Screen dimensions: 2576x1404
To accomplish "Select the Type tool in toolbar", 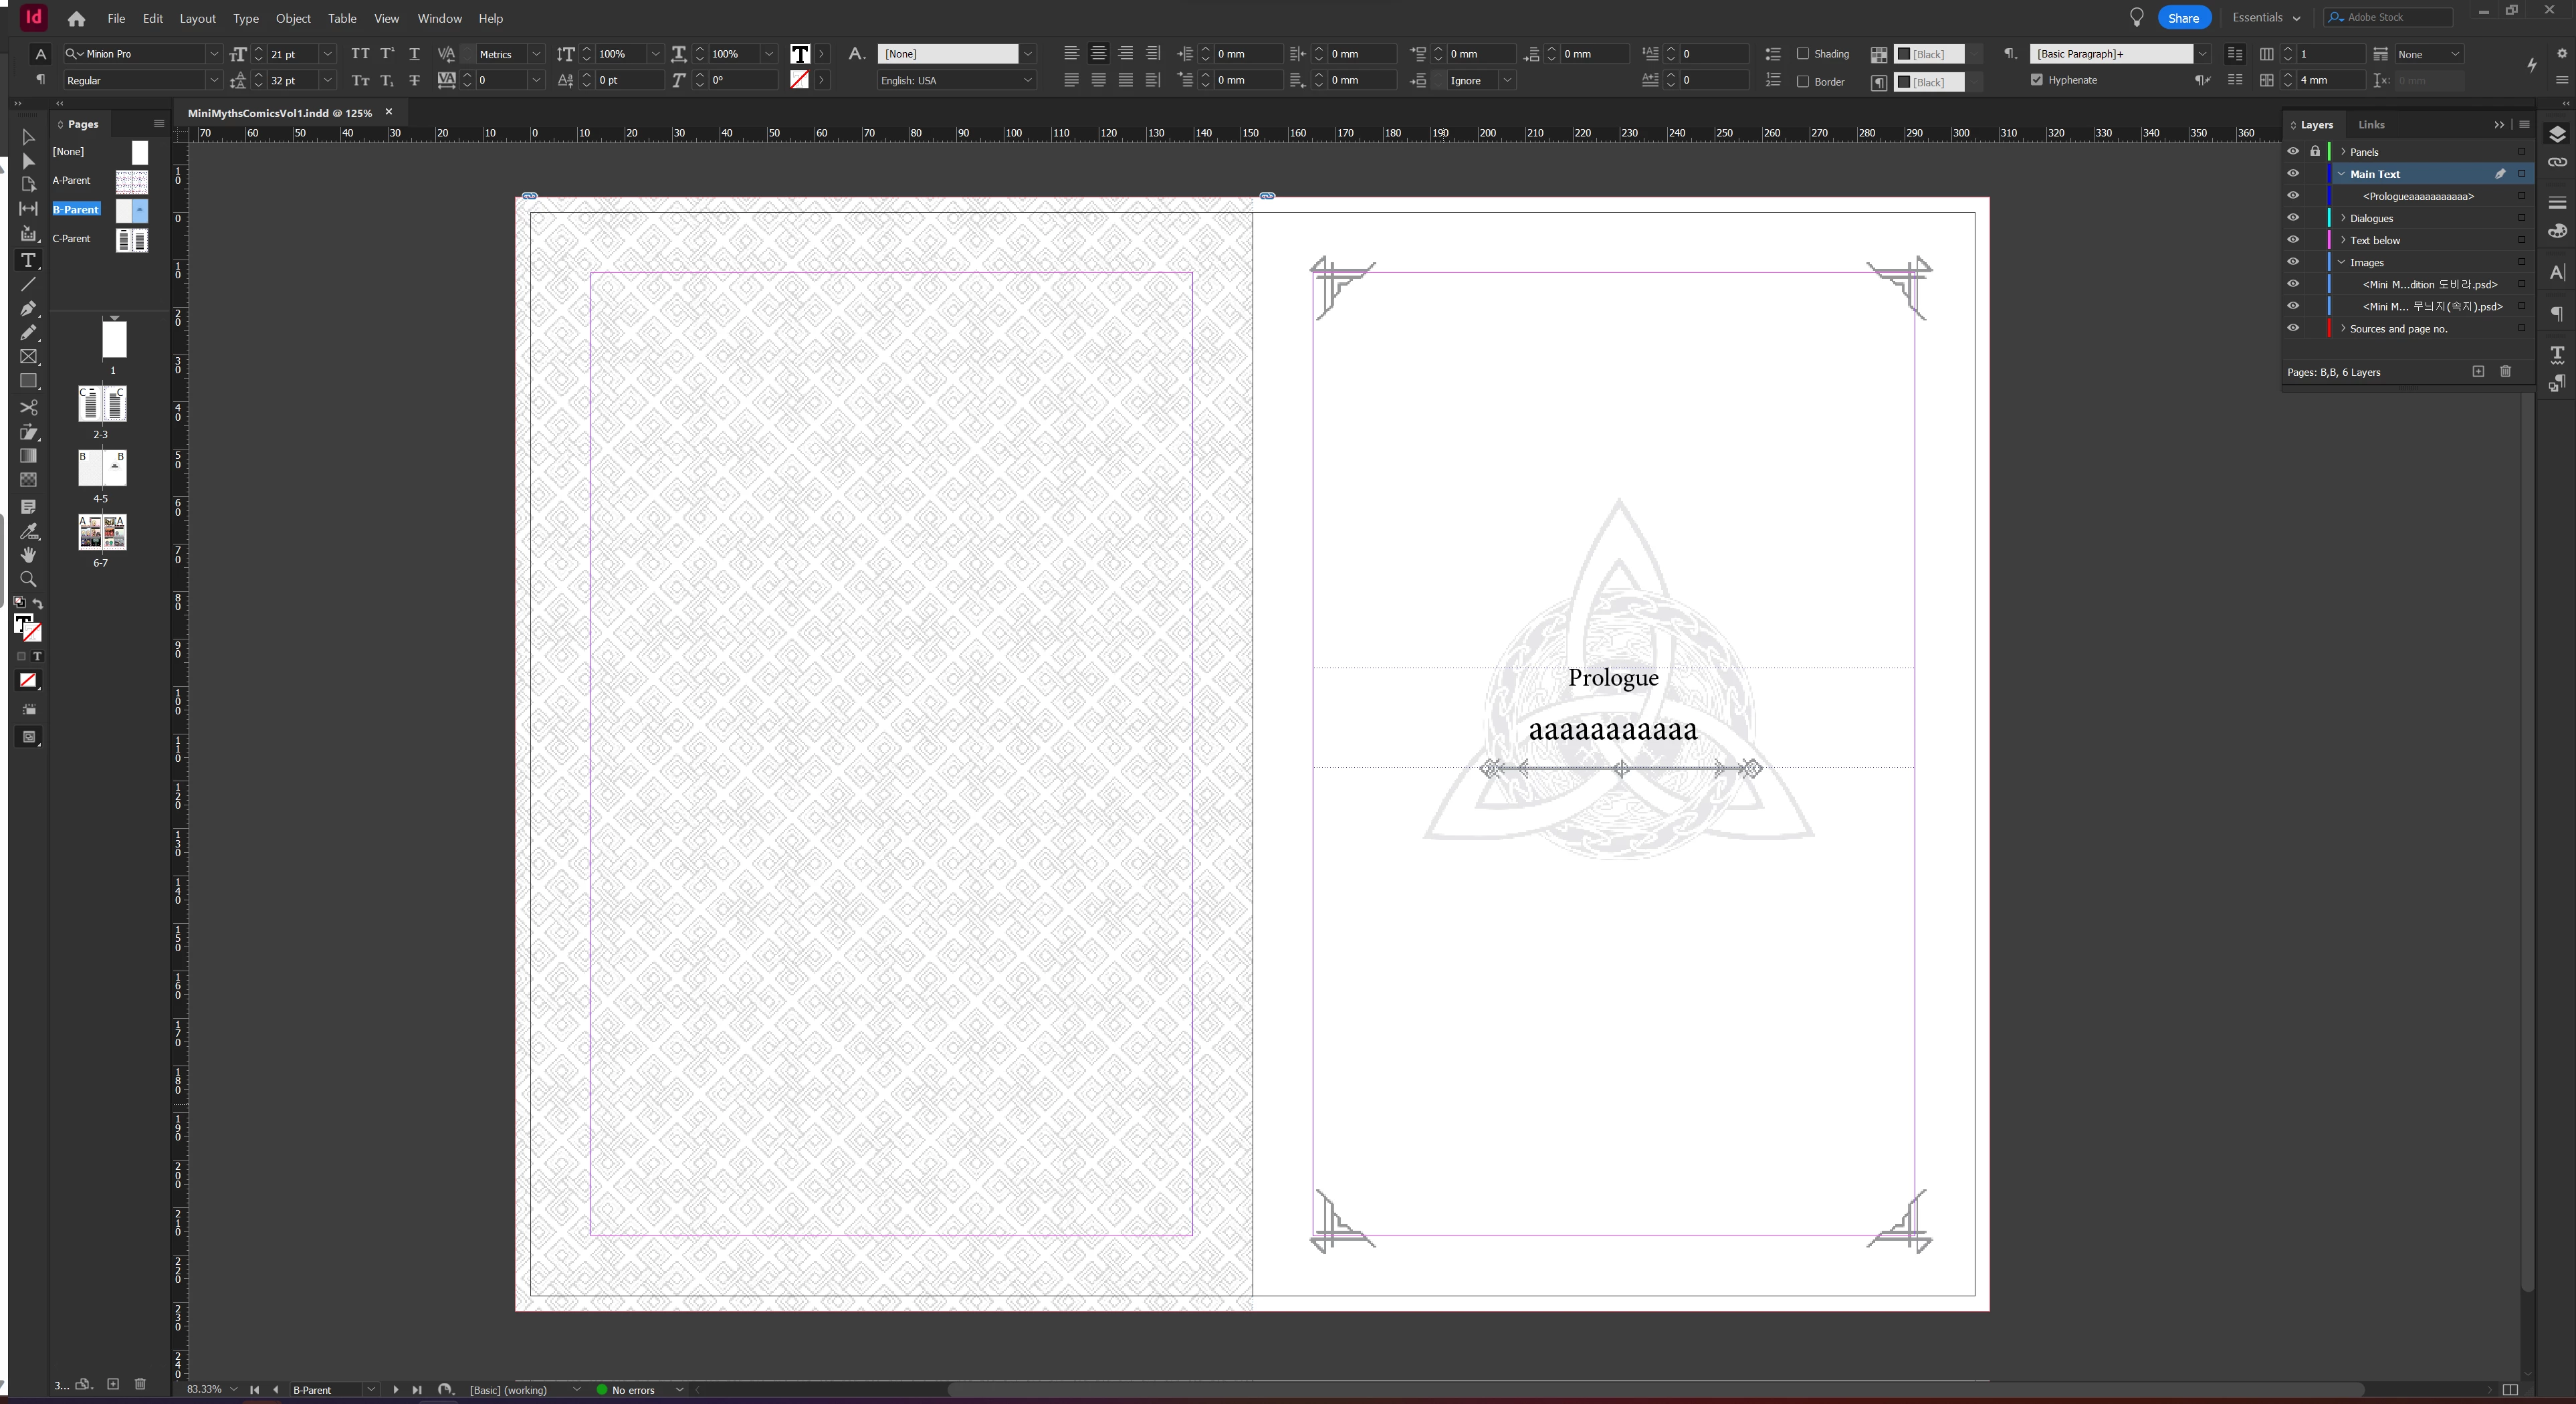I will 28,260.
